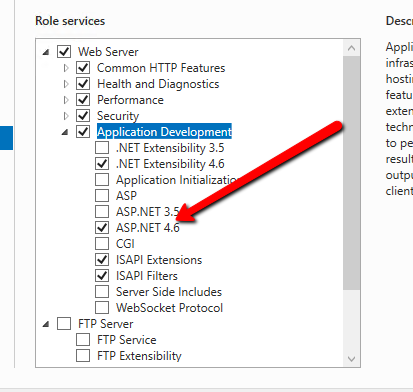Uncheck .NET Extensibility 4.6 checkbox
Image resolution: width=413 pixels, height=392 pixels.
102,164
